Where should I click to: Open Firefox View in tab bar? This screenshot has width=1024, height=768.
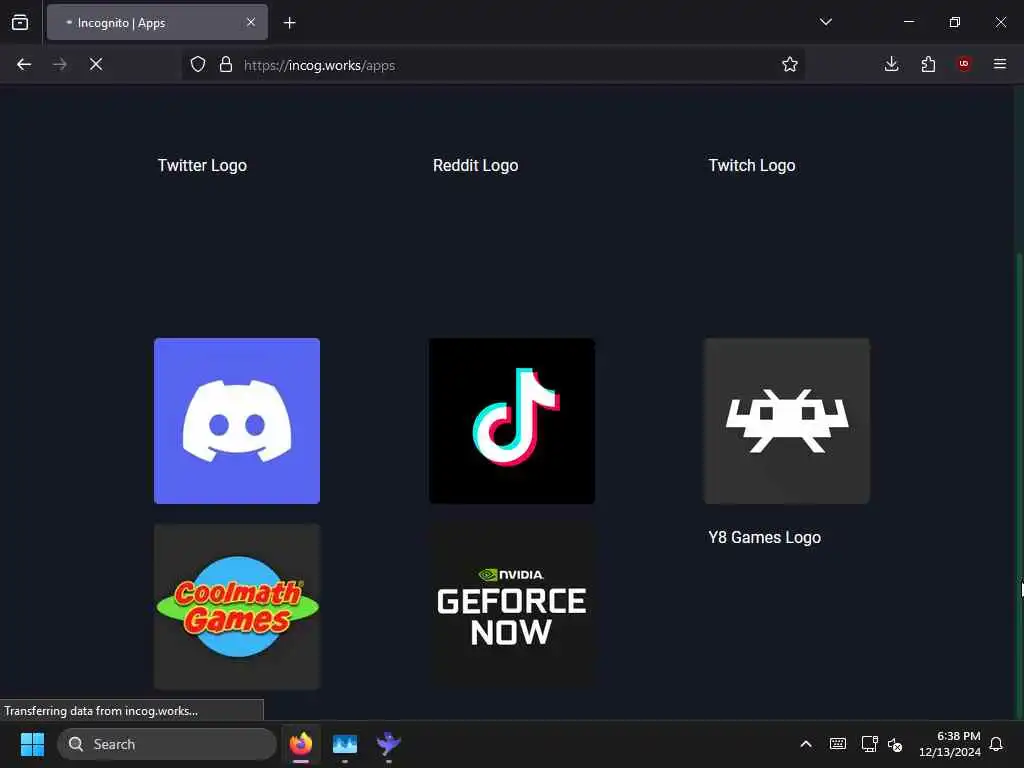click(20, 22)
